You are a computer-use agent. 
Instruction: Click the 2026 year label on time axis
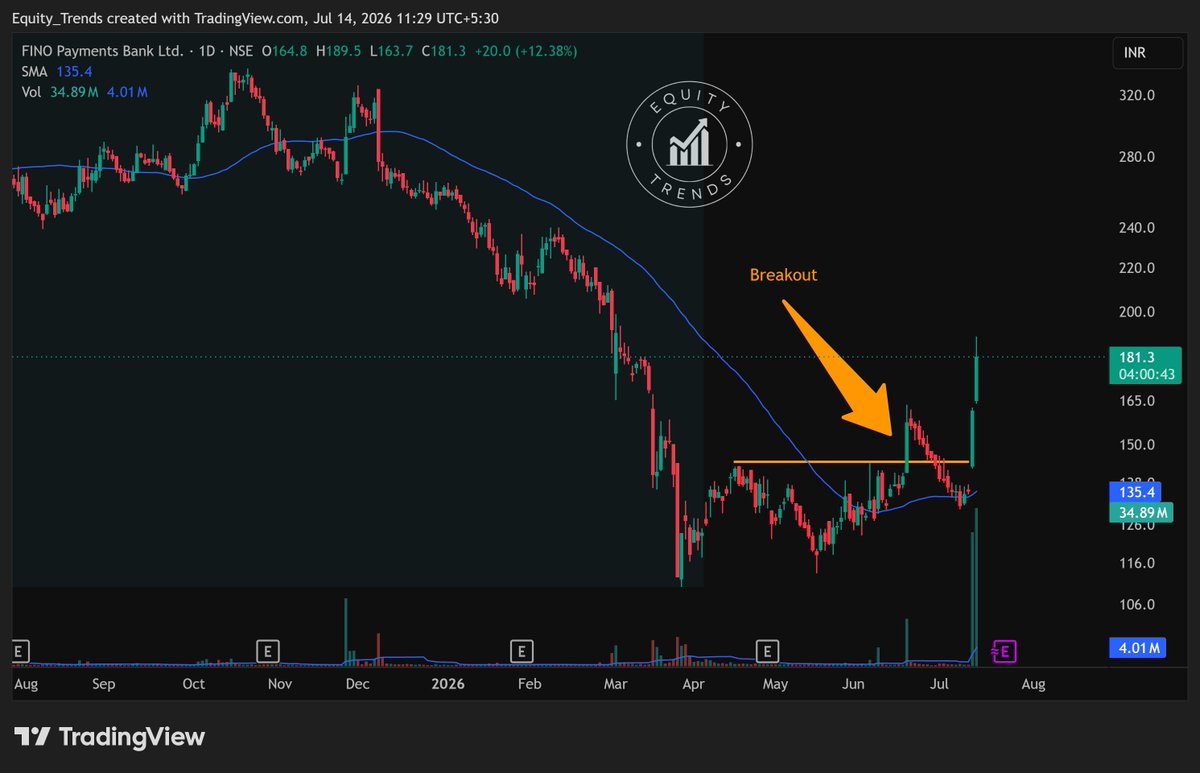(447, 684)
